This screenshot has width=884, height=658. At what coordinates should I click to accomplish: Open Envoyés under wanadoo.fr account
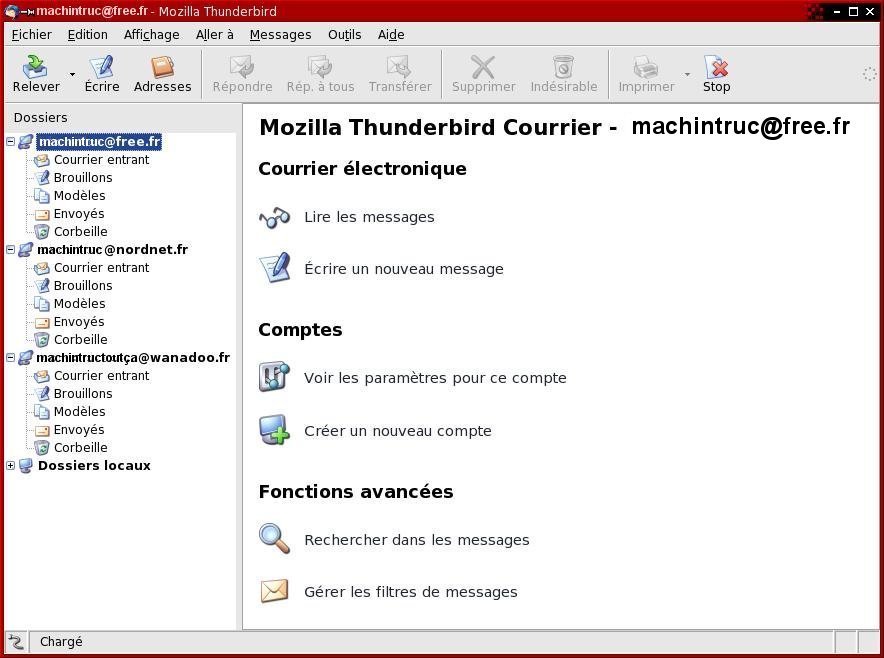pyautogui.click(x=79, y=430)
